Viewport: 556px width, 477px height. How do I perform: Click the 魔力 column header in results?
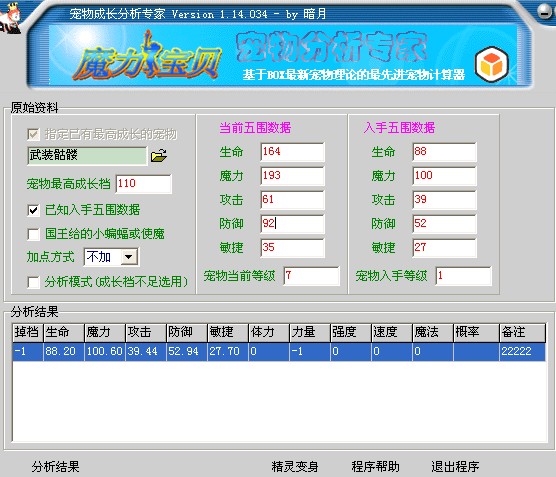105,333
